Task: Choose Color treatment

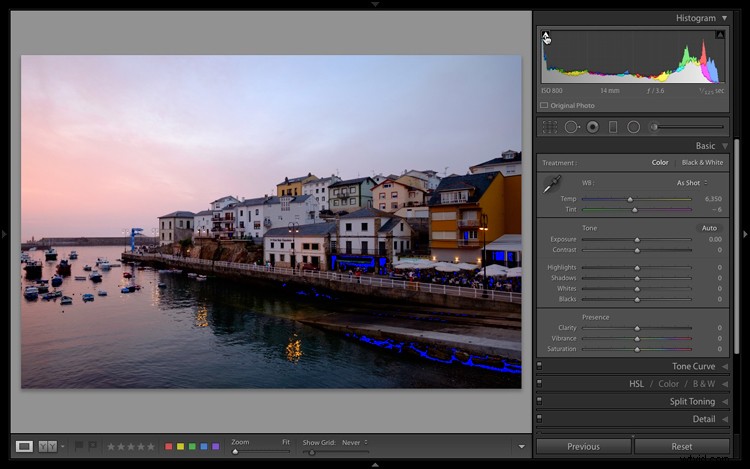Action: coord(660,163)
